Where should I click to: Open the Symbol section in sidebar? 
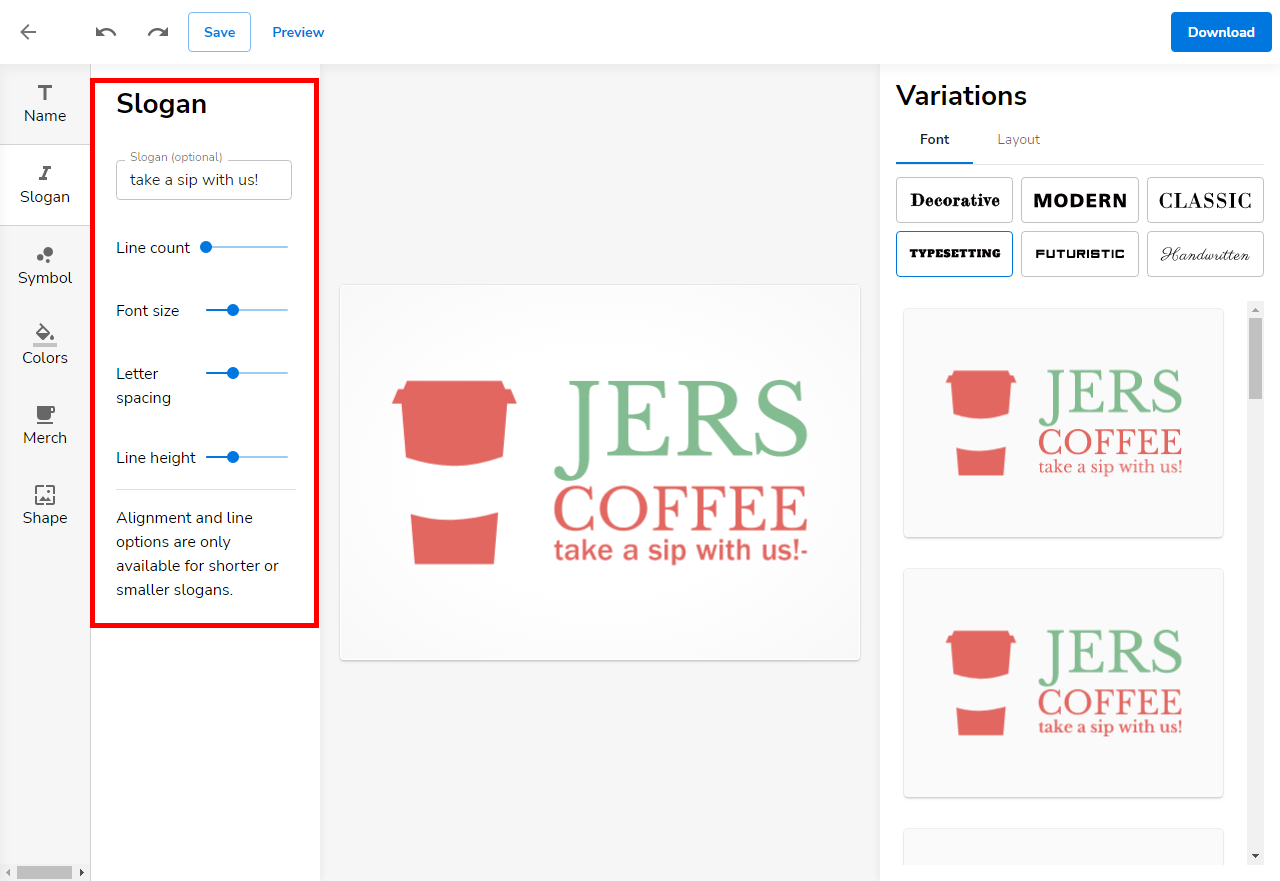[45, 266]
